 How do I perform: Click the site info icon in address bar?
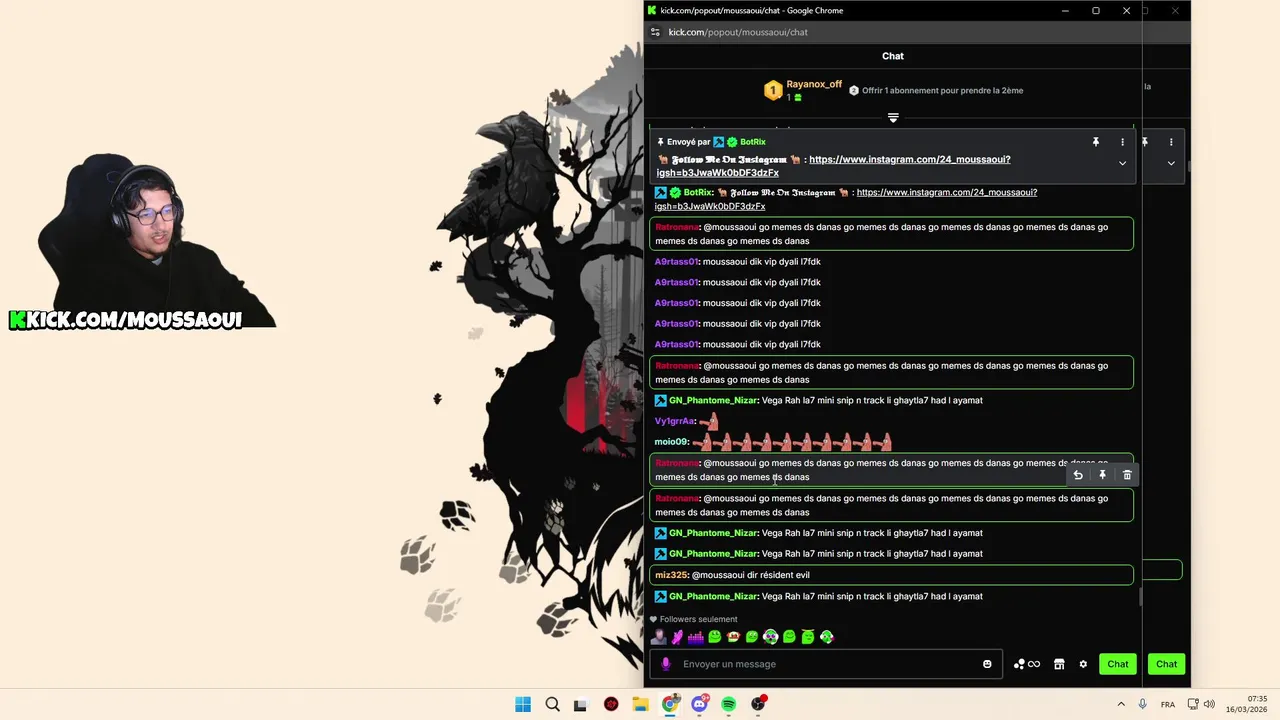pyautogui.click(x=655, y=32)
